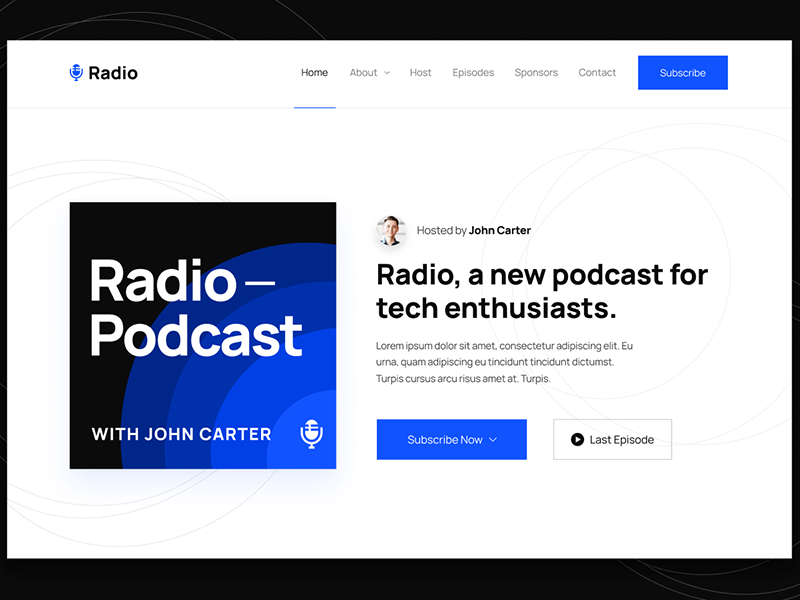Image resolution: width=800 pixels, height=600 pixels.
Task: Click the Radio Podcast cover artwork
Action: (x=203, y=336)
